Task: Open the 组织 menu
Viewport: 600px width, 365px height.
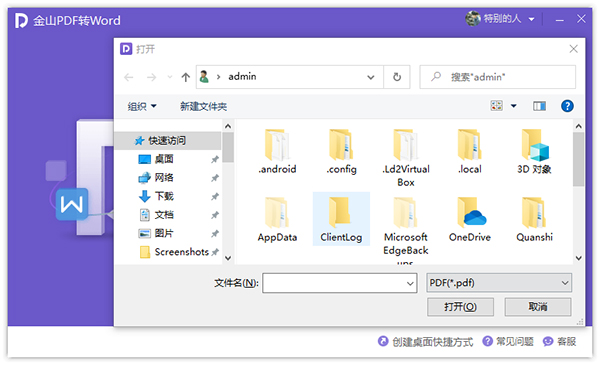Action: click(142, 106)
